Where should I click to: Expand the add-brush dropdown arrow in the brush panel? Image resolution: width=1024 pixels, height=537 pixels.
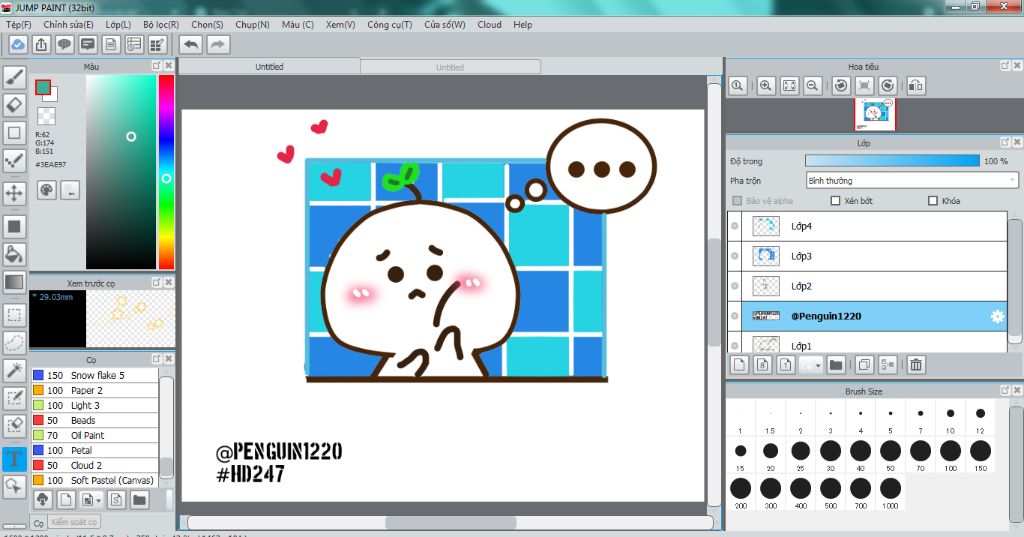98,499
